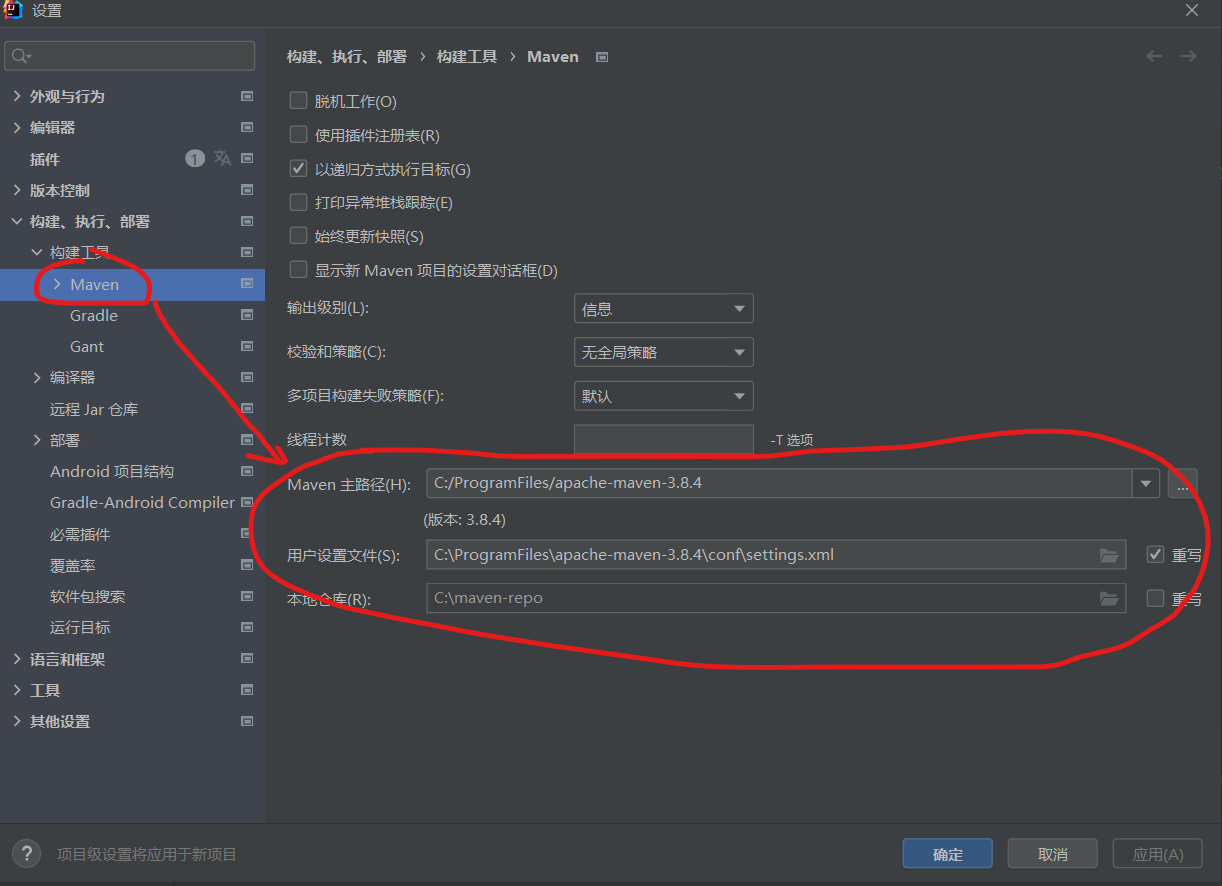Viewport: 1222px width, 886px height.
Task: Click the project-level icon next to 编译器
Action: tap(247, 377)
